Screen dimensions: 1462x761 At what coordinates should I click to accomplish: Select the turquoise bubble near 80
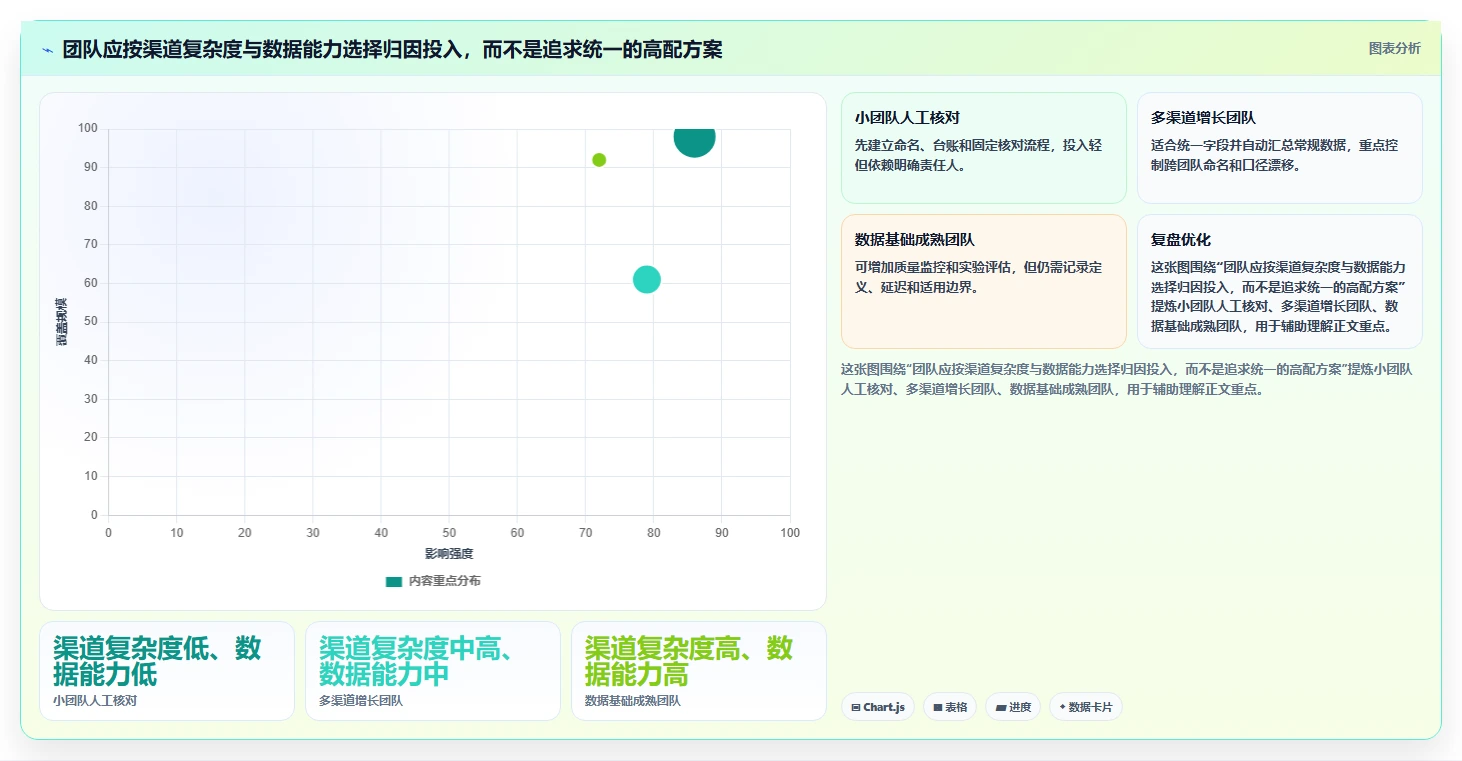tap(647, 279)
